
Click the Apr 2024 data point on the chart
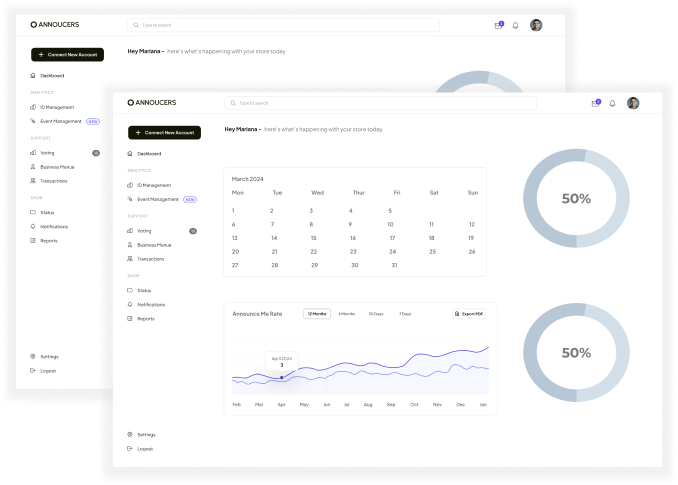coord(282,377)
